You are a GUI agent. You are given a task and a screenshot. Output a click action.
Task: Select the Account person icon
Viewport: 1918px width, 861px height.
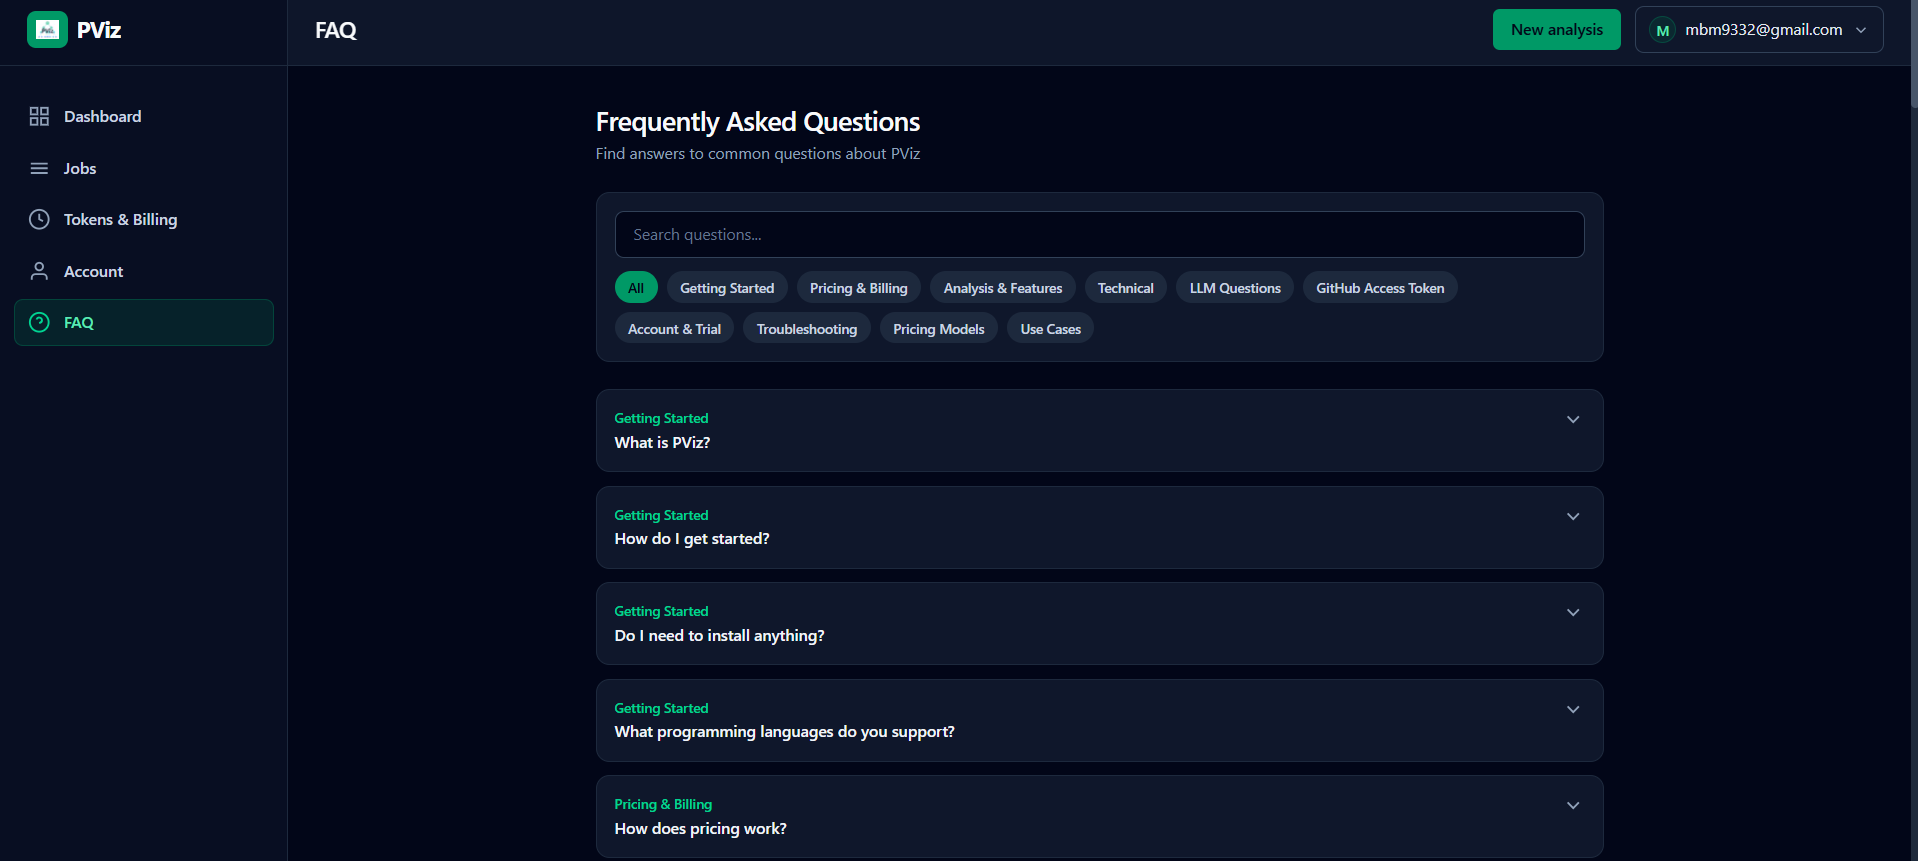[39, 271]
